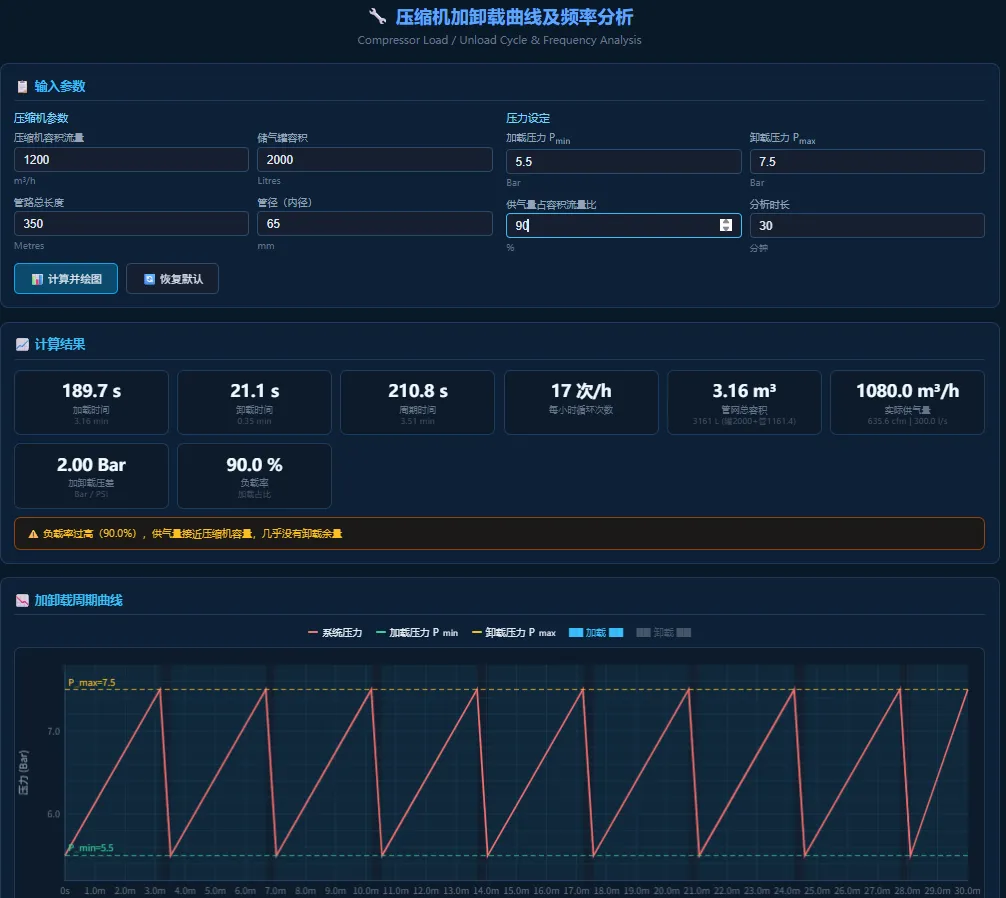
Task: Click the P_max=7.5 chart annotation
Action: pyautogui.click(x=92, y=682)
